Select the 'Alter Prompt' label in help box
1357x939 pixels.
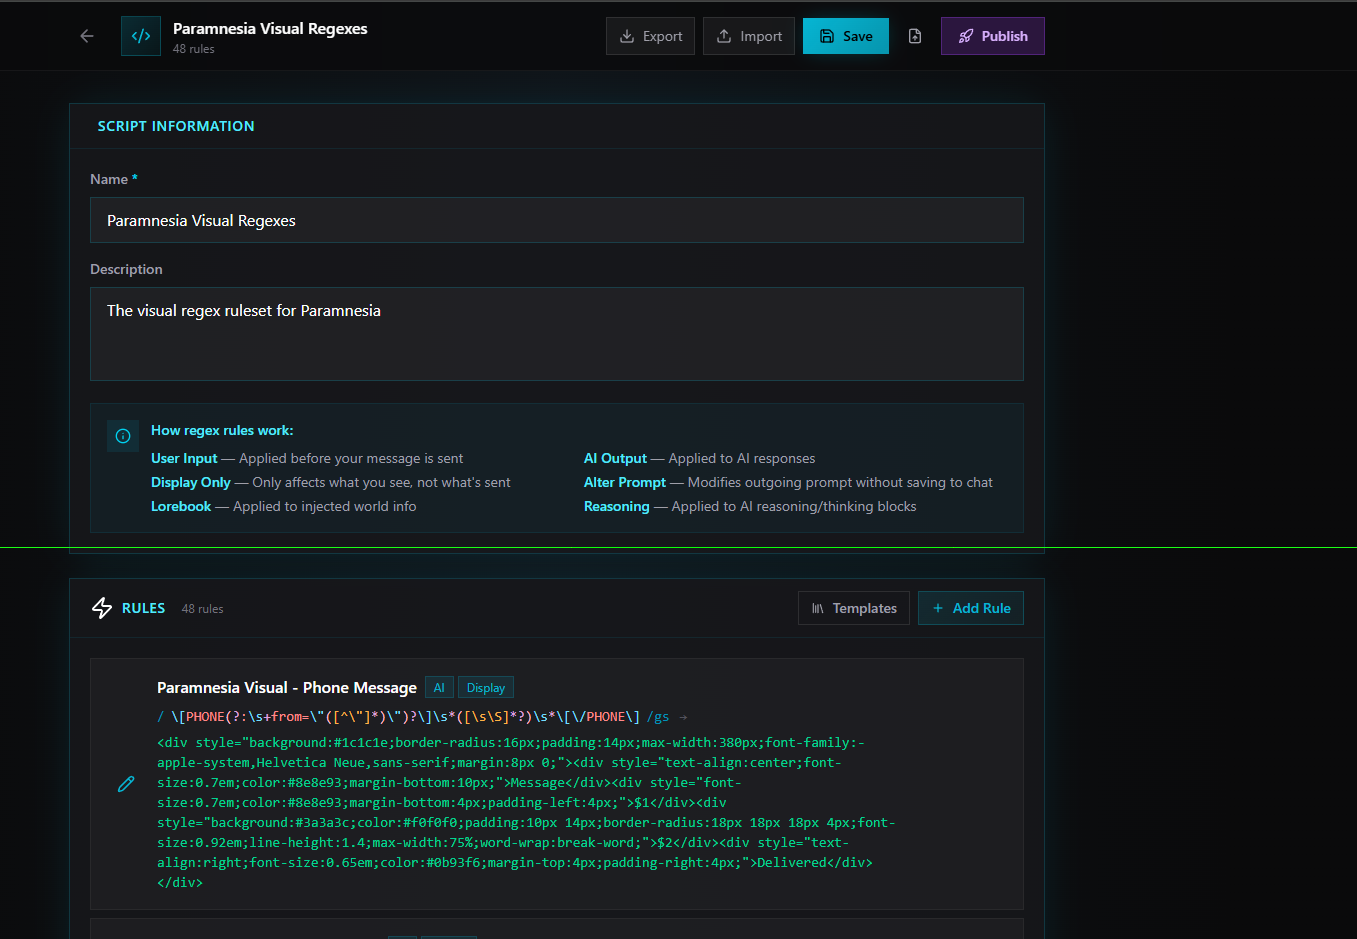[625, 482]
